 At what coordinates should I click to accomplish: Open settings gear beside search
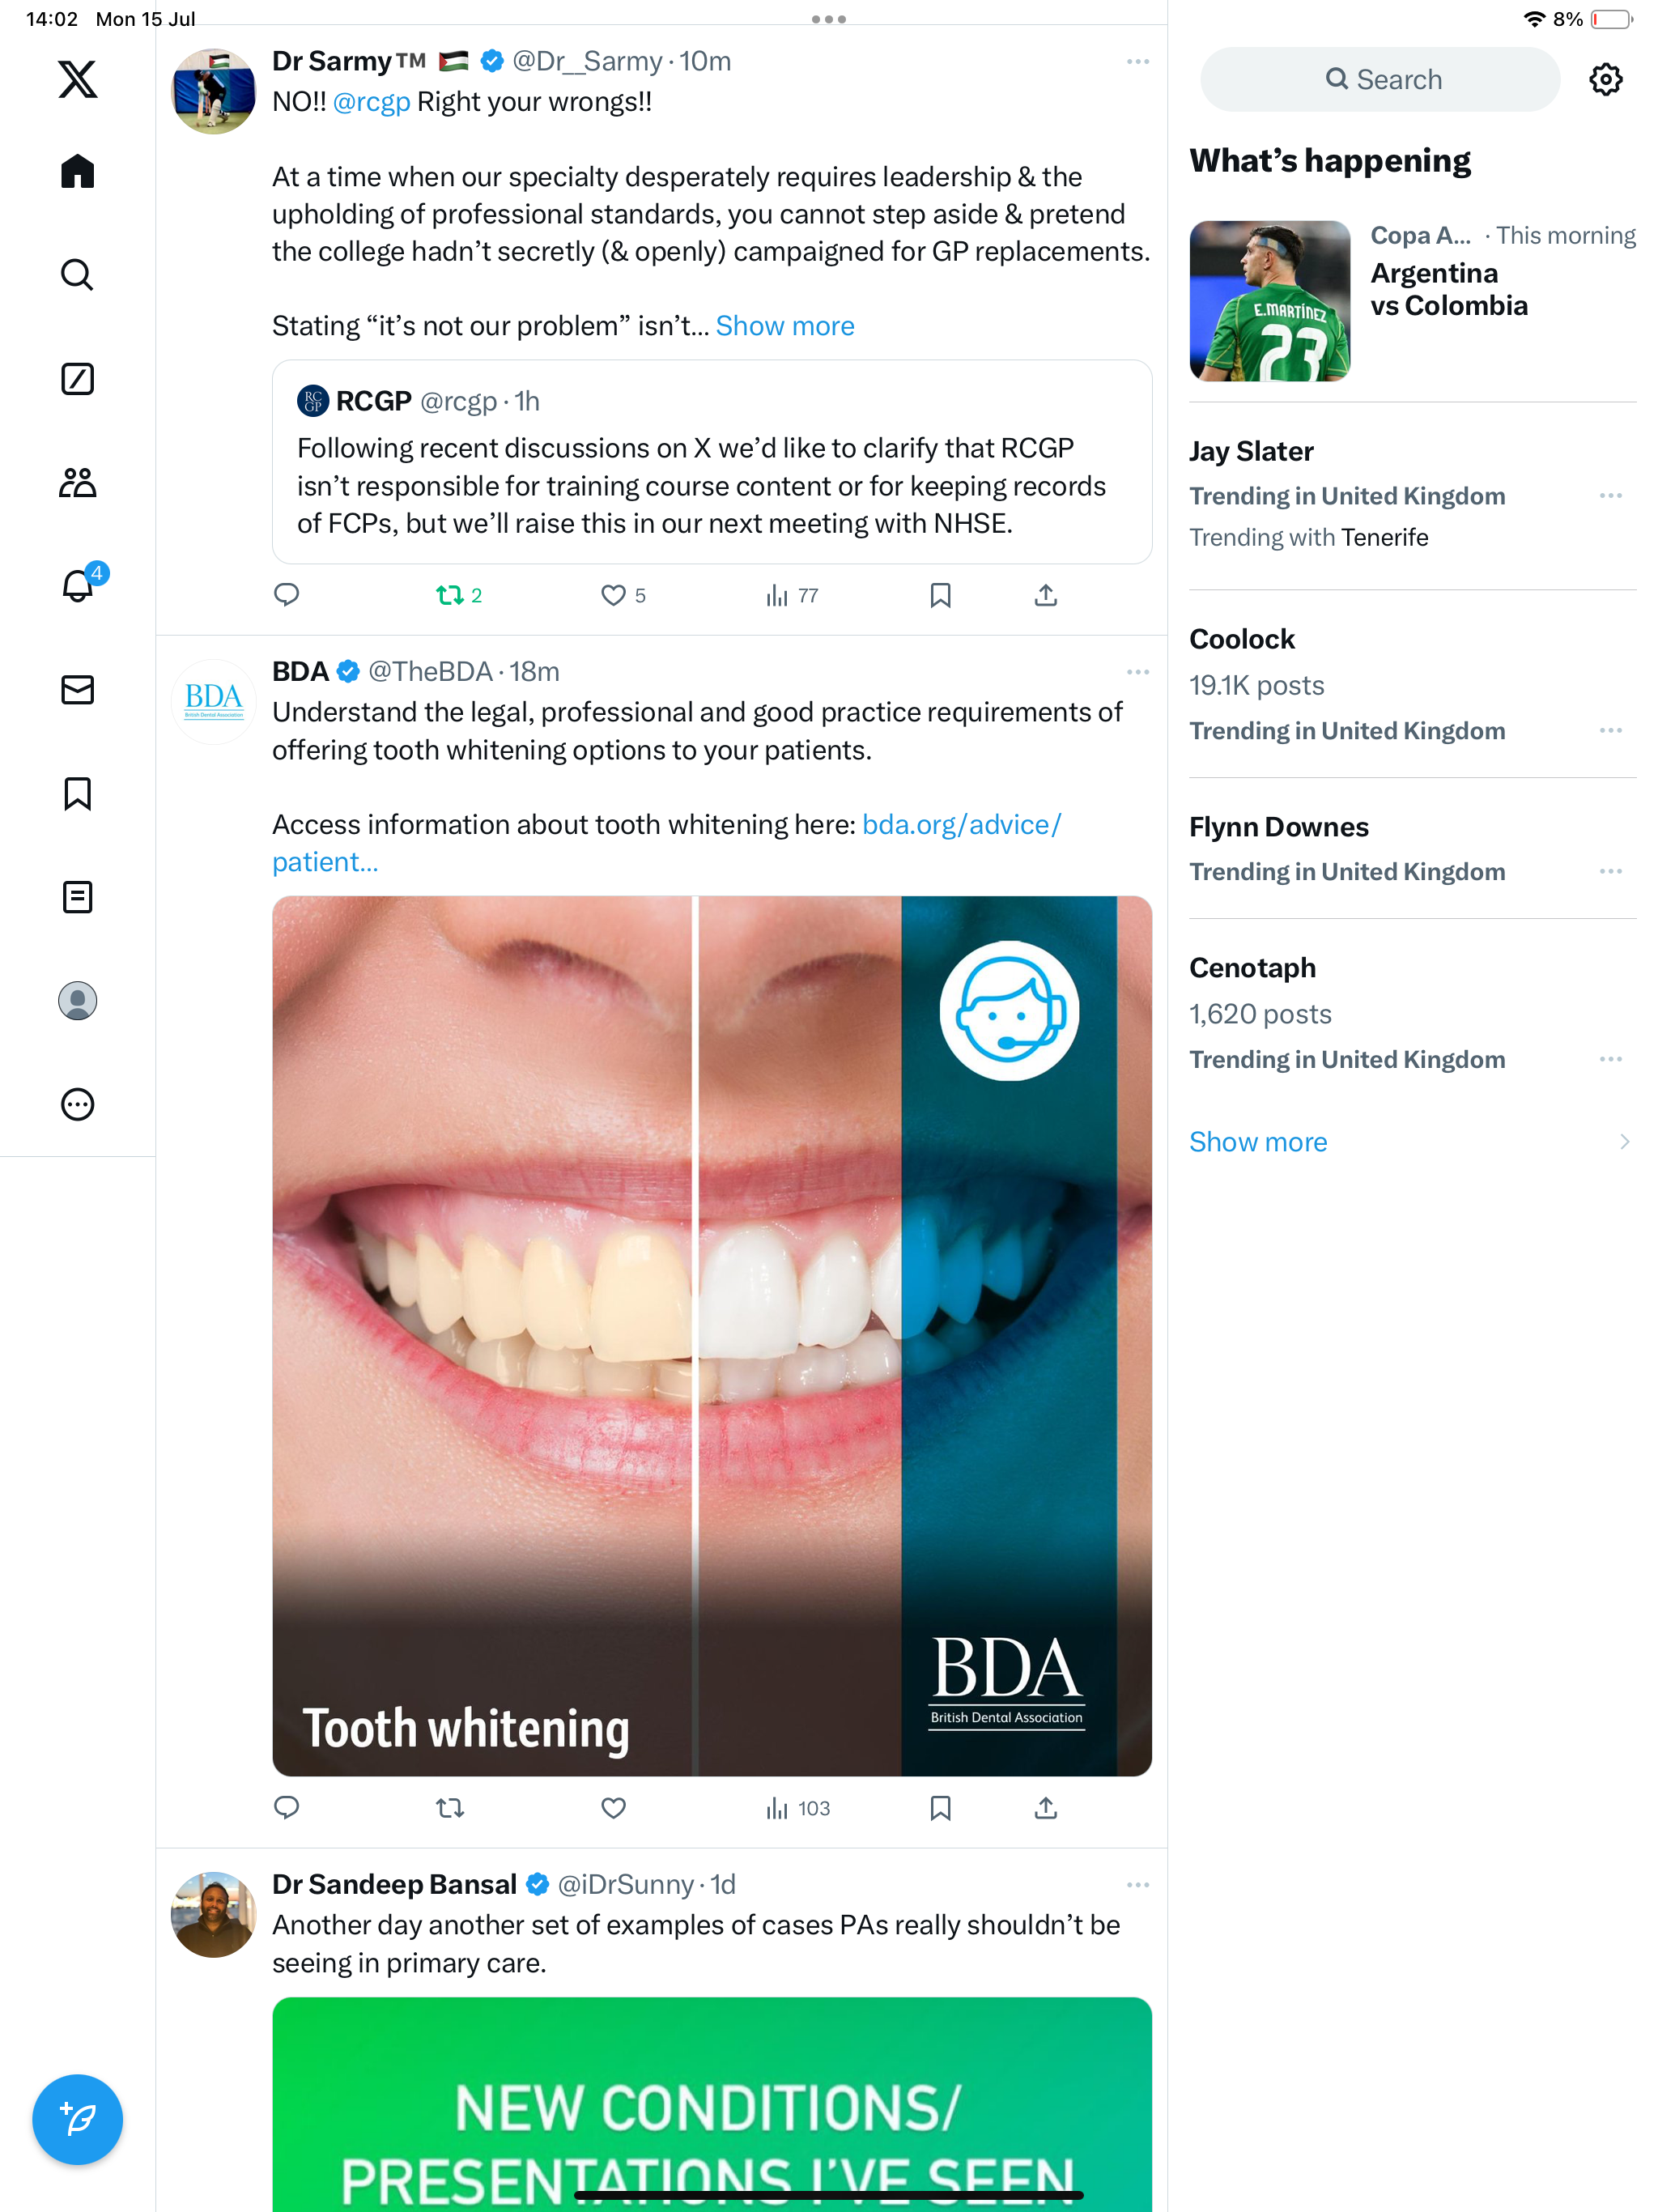[x=1605, y=80]
